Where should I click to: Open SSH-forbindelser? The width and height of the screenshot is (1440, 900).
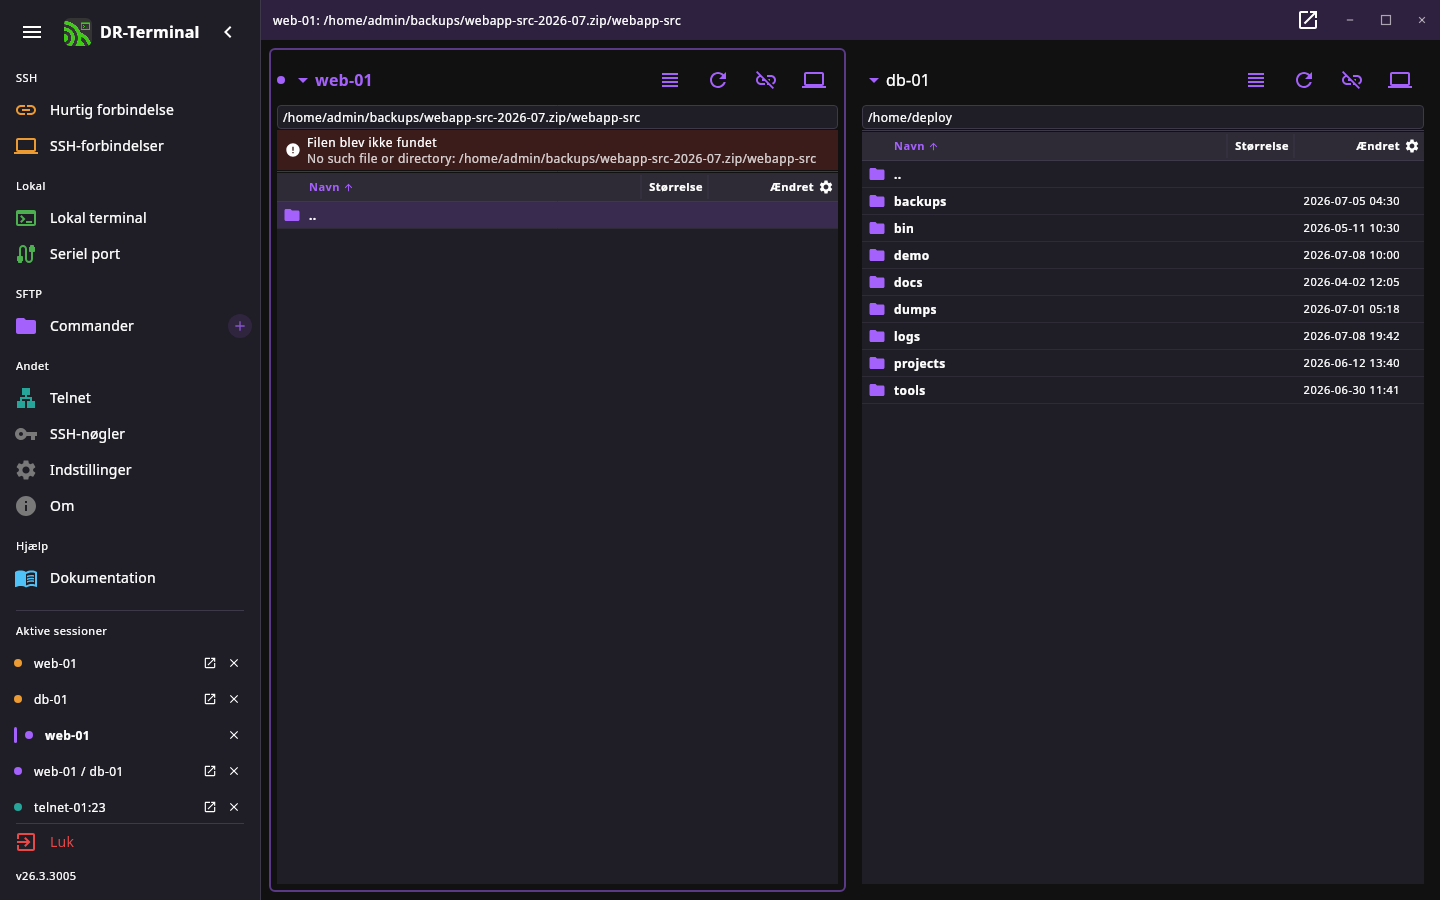(x=130, y=146)
